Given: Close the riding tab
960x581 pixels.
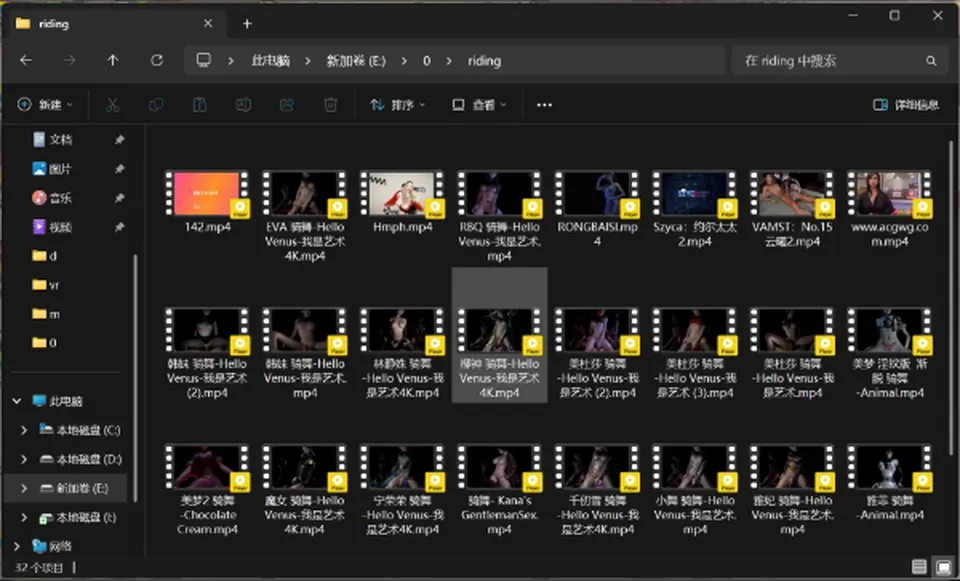Looking at the screenshot, I should pyautogui.click(x=208, y=23).
